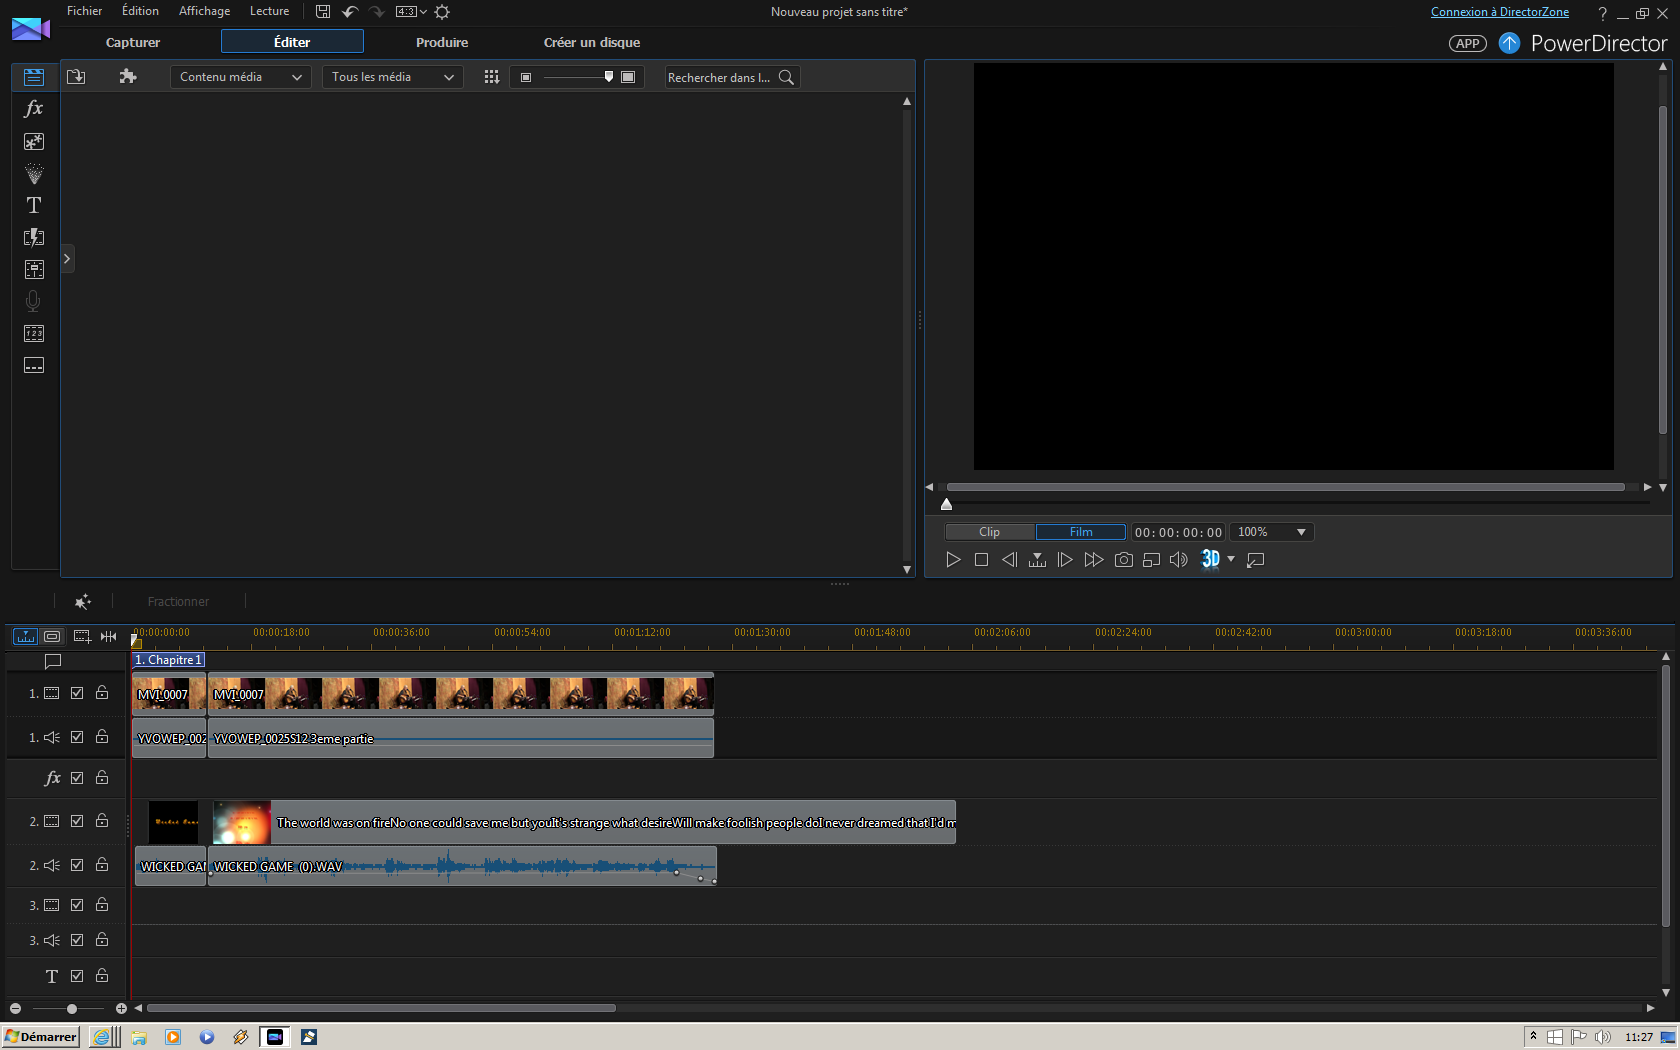
Task: Expand the Tous les média filter
Action: click(x=392, y=77)
